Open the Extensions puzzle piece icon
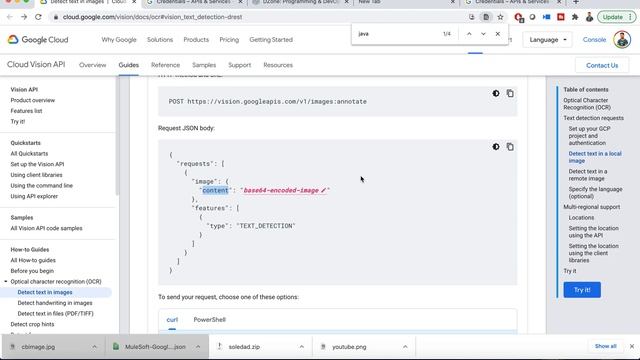Screen dimensions: 640x360 tap(575, 17)
